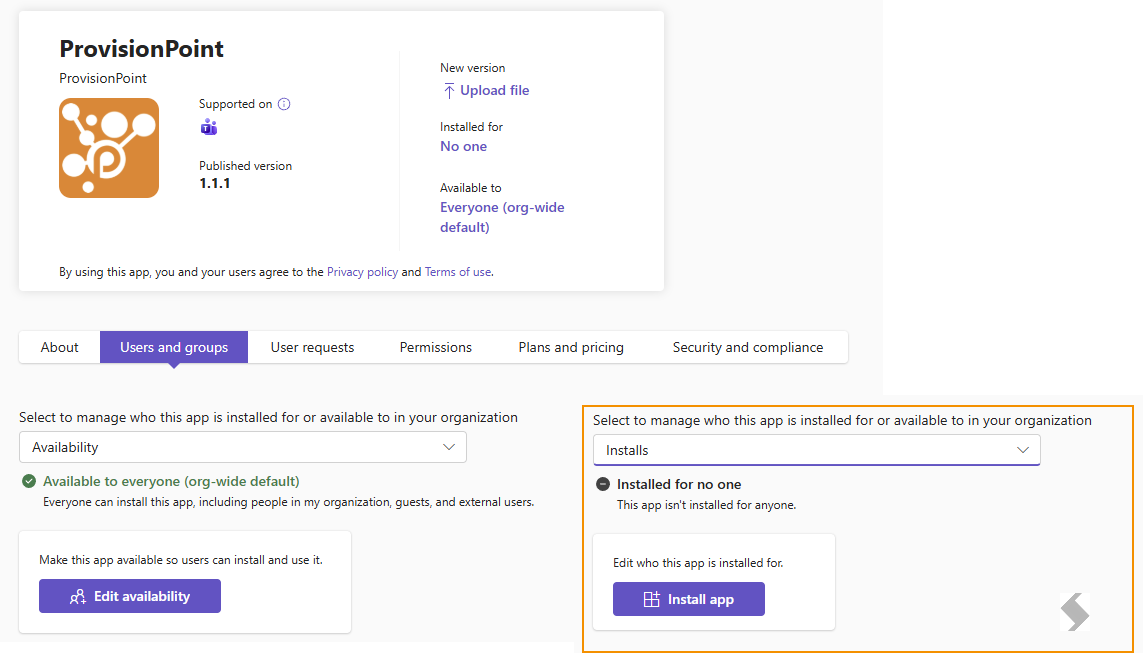Click the ProvisionPoint app title heading

(141, 49)
